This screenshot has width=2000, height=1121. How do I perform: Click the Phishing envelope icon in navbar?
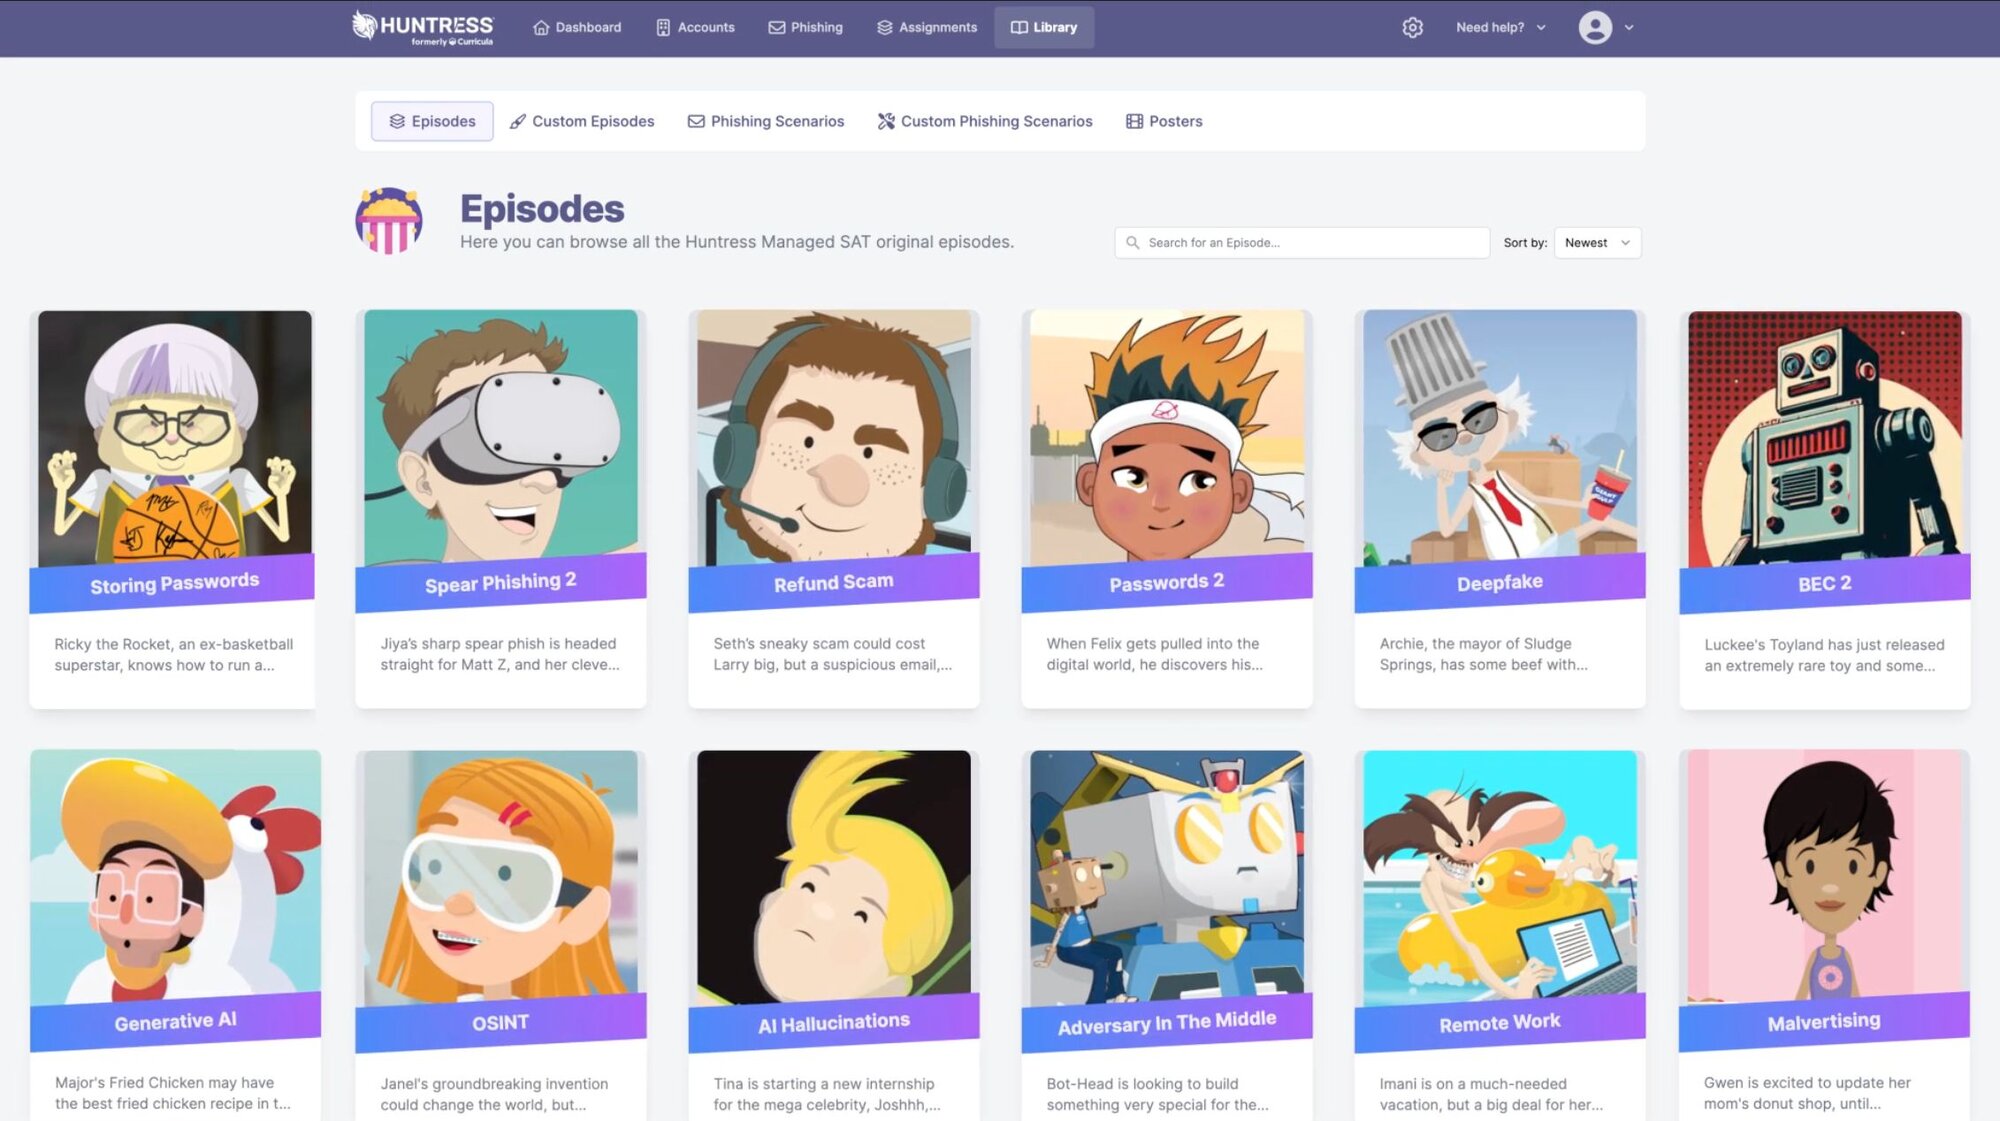coord(776,28)
